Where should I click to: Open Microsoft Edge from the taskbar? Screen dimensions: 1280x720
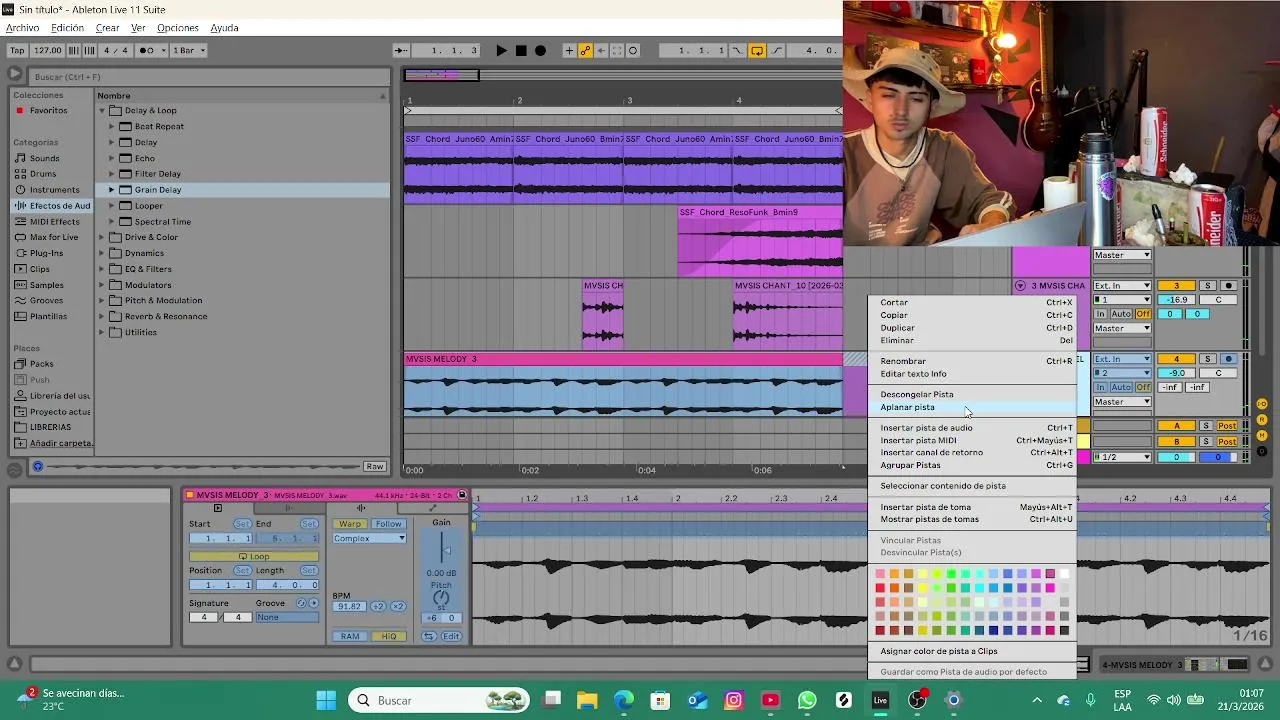(624, 700)
